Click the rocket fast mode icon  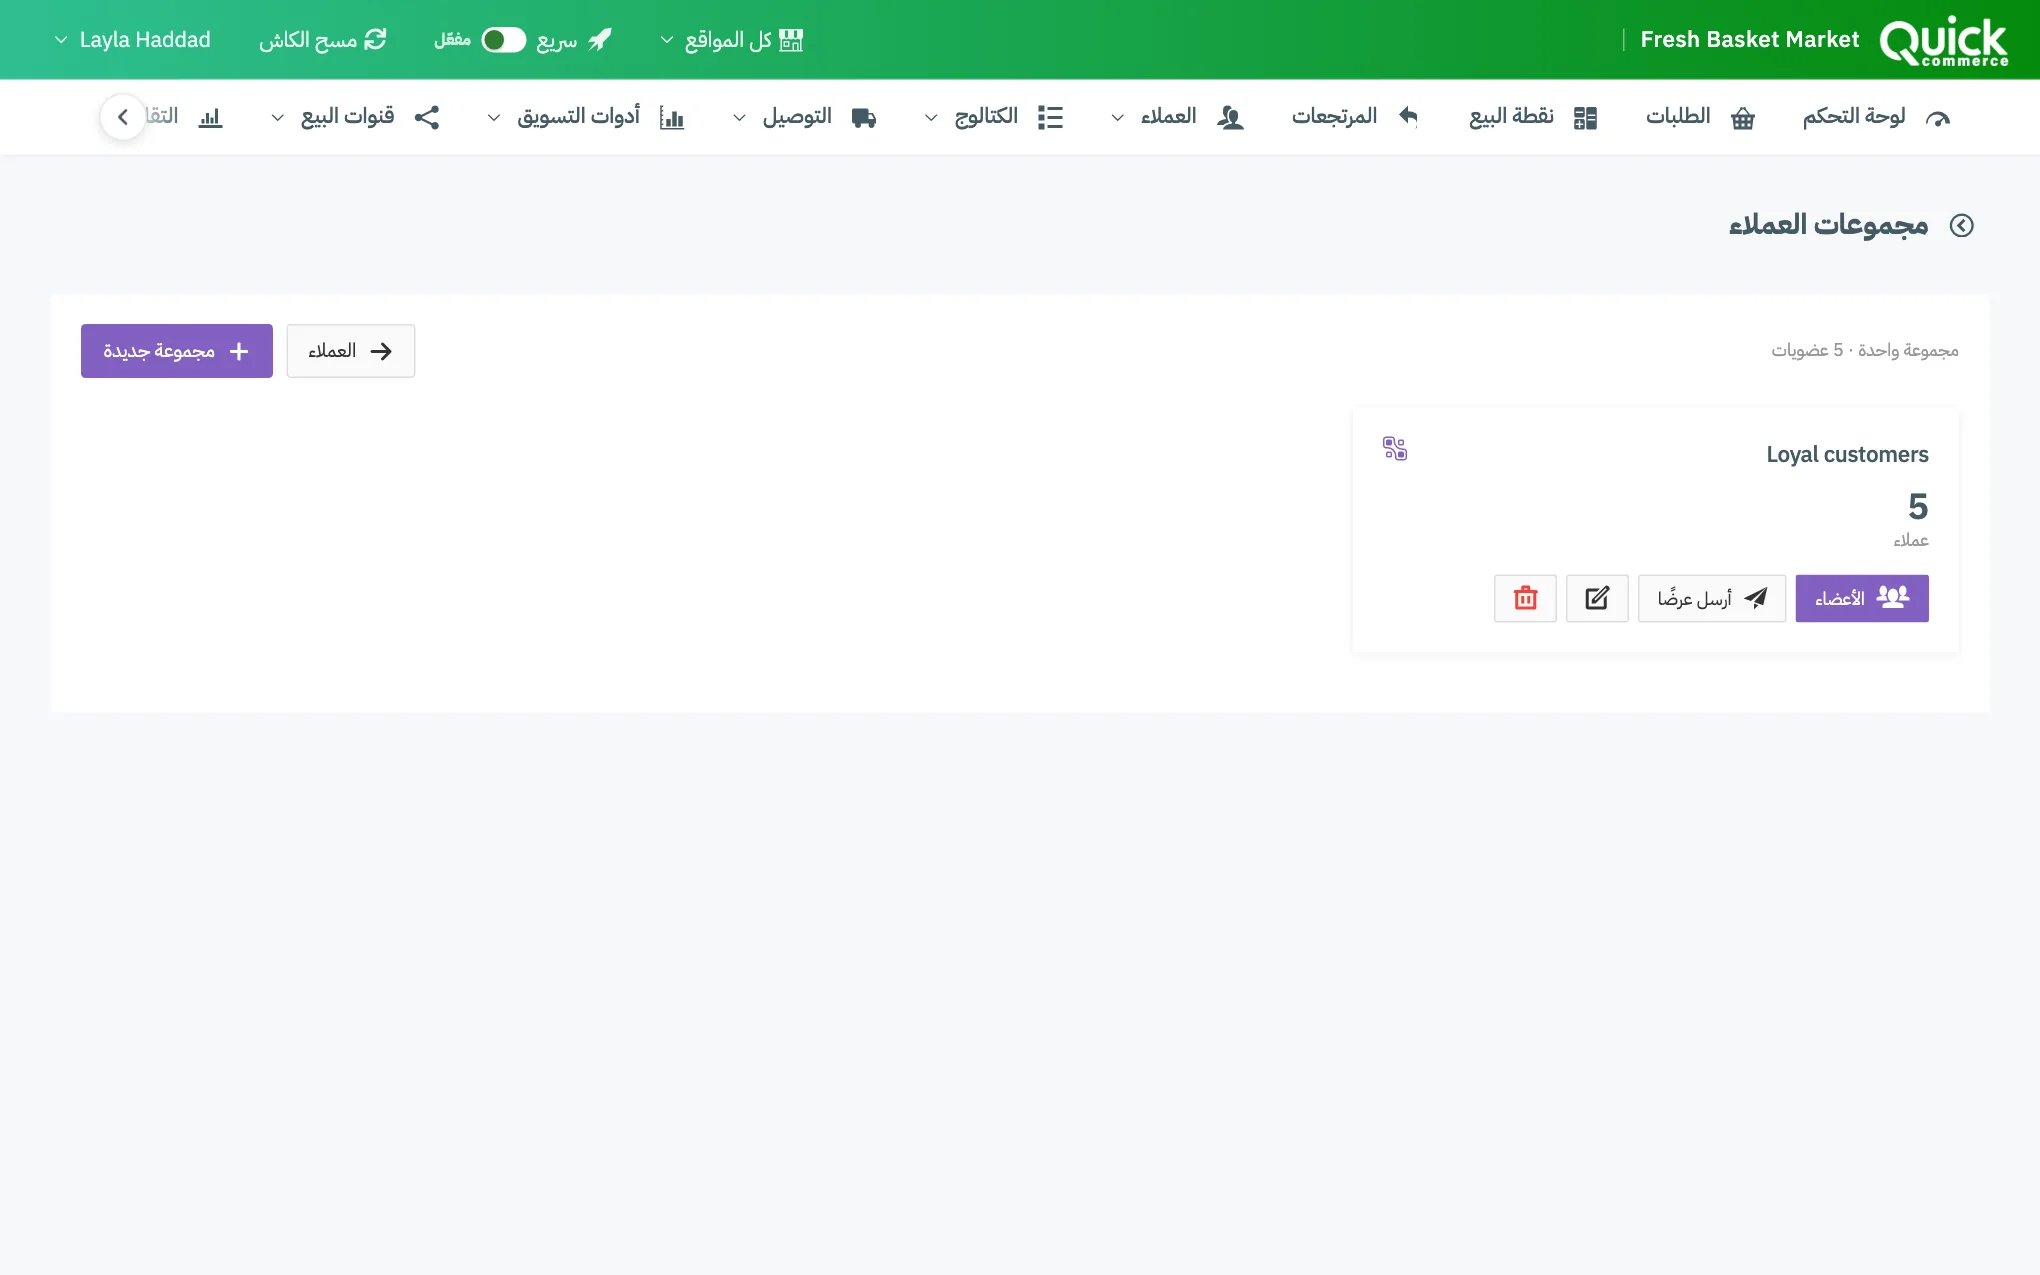click(x=599, y=40)
